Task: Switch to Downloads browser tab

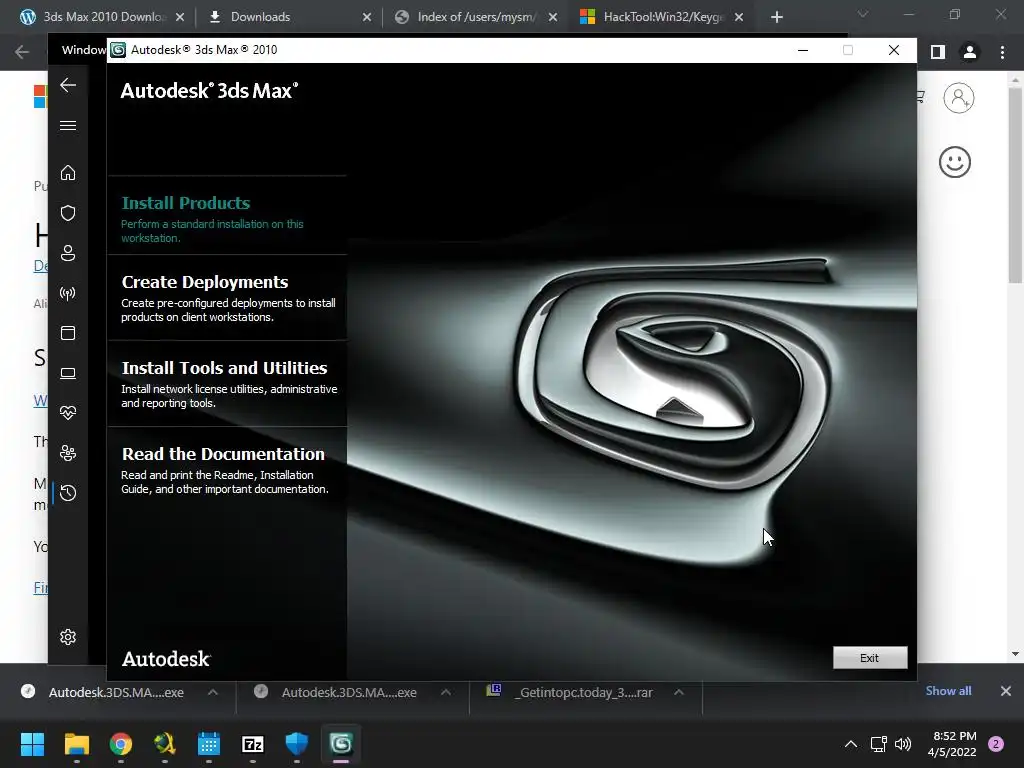Action: [289, 17]
